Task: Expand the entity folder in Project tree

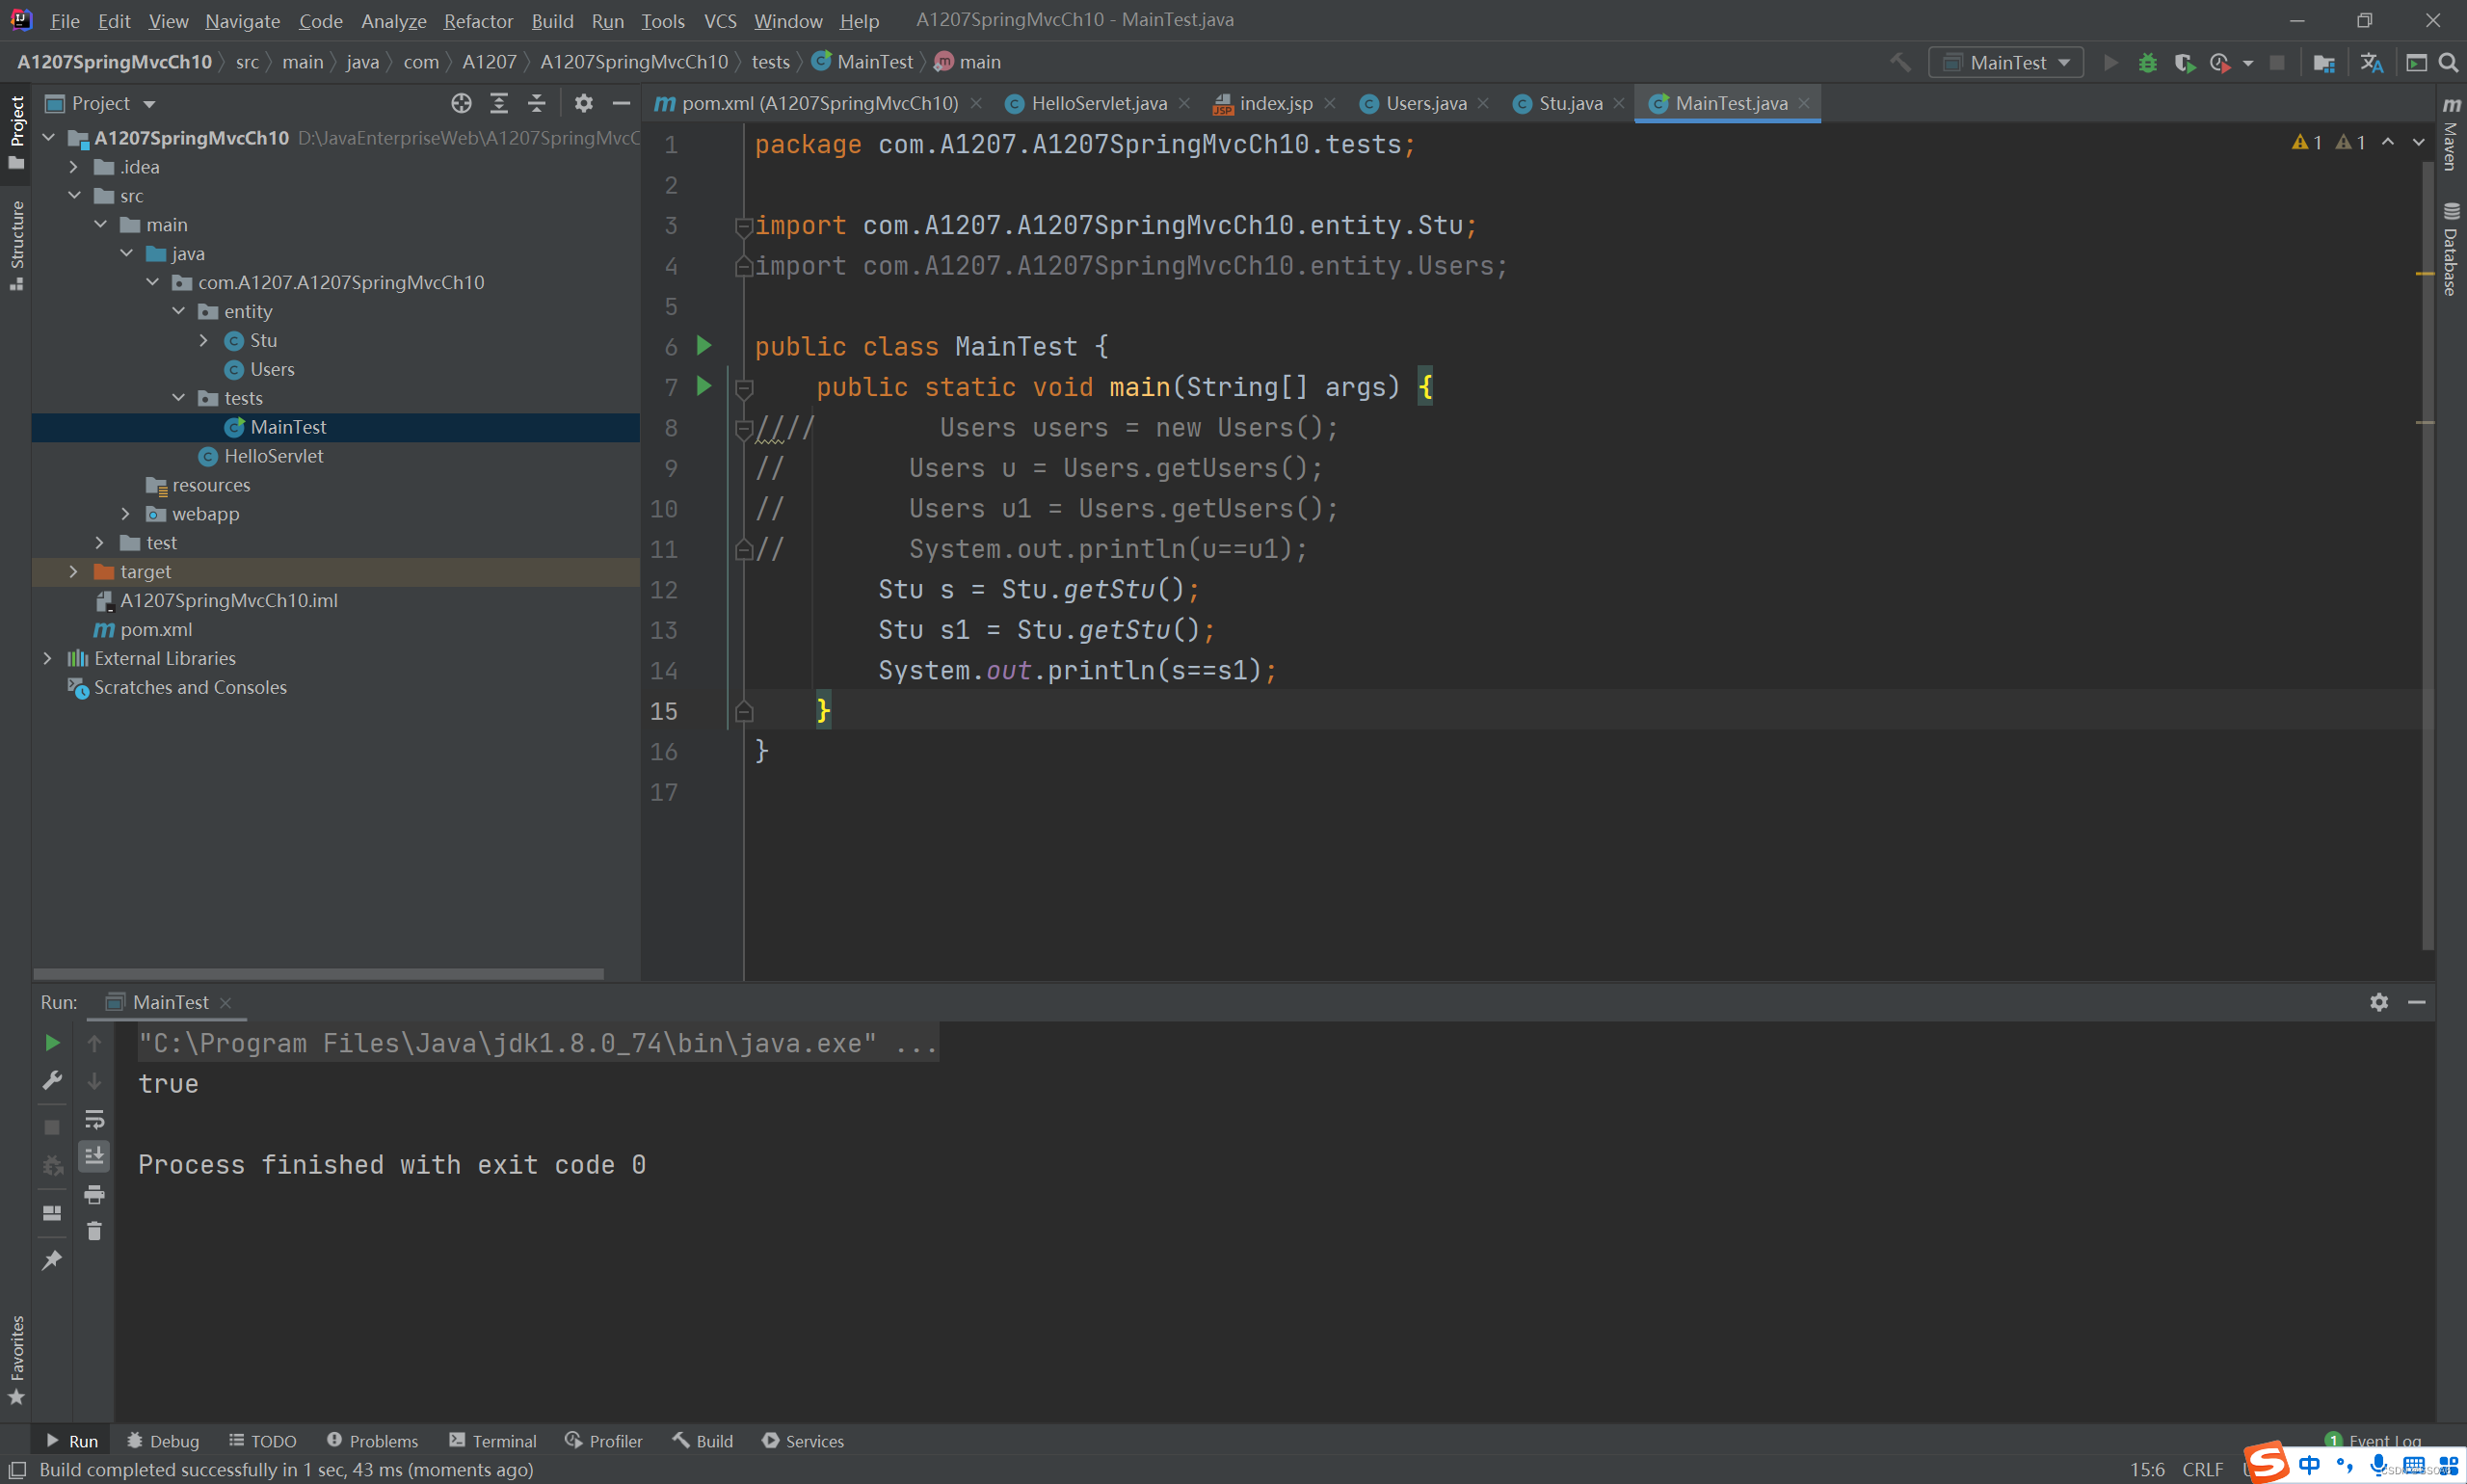Action: pyautogui.click(x=202, y=310)
